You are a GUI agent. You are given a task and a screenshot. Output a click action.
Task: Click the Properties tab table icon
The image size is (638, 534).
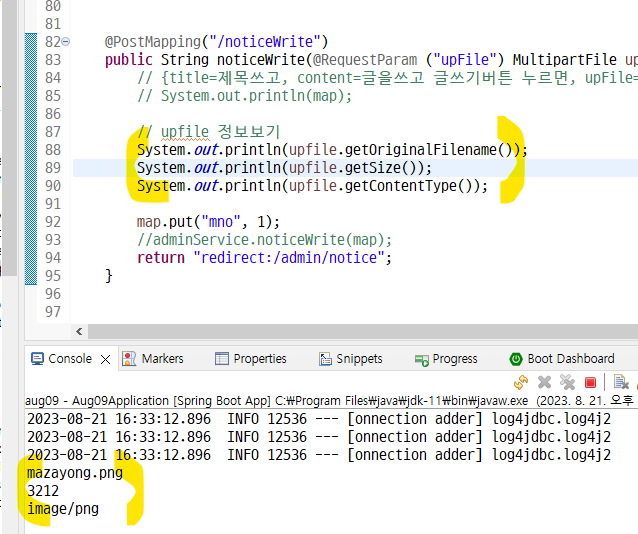(x=222, y=359)
